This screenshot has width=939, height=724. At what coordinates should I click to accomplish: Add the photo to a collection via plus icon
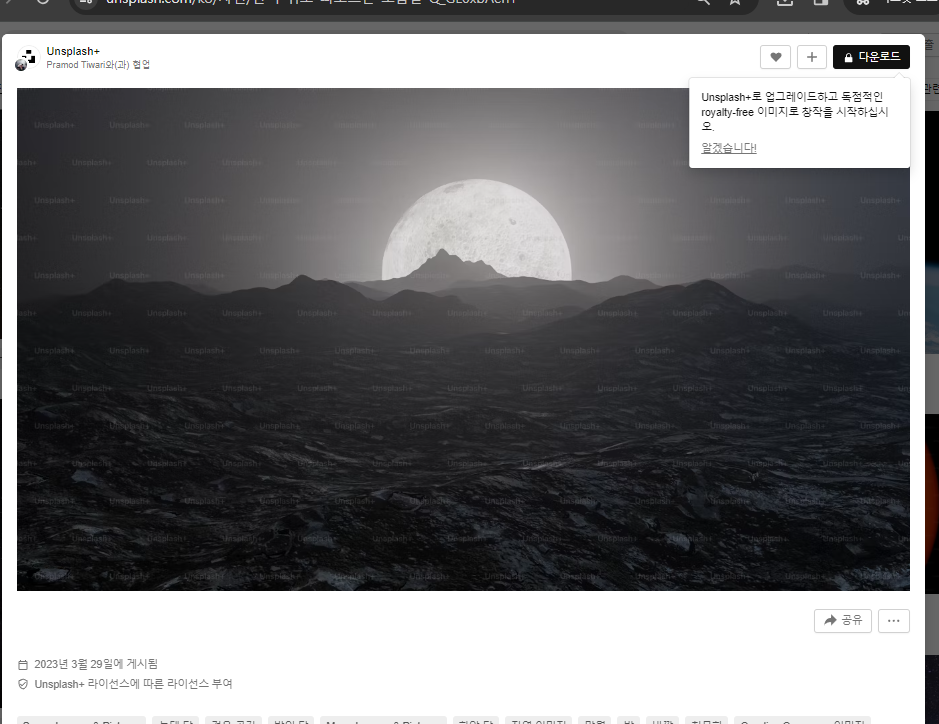pos(811,57)
